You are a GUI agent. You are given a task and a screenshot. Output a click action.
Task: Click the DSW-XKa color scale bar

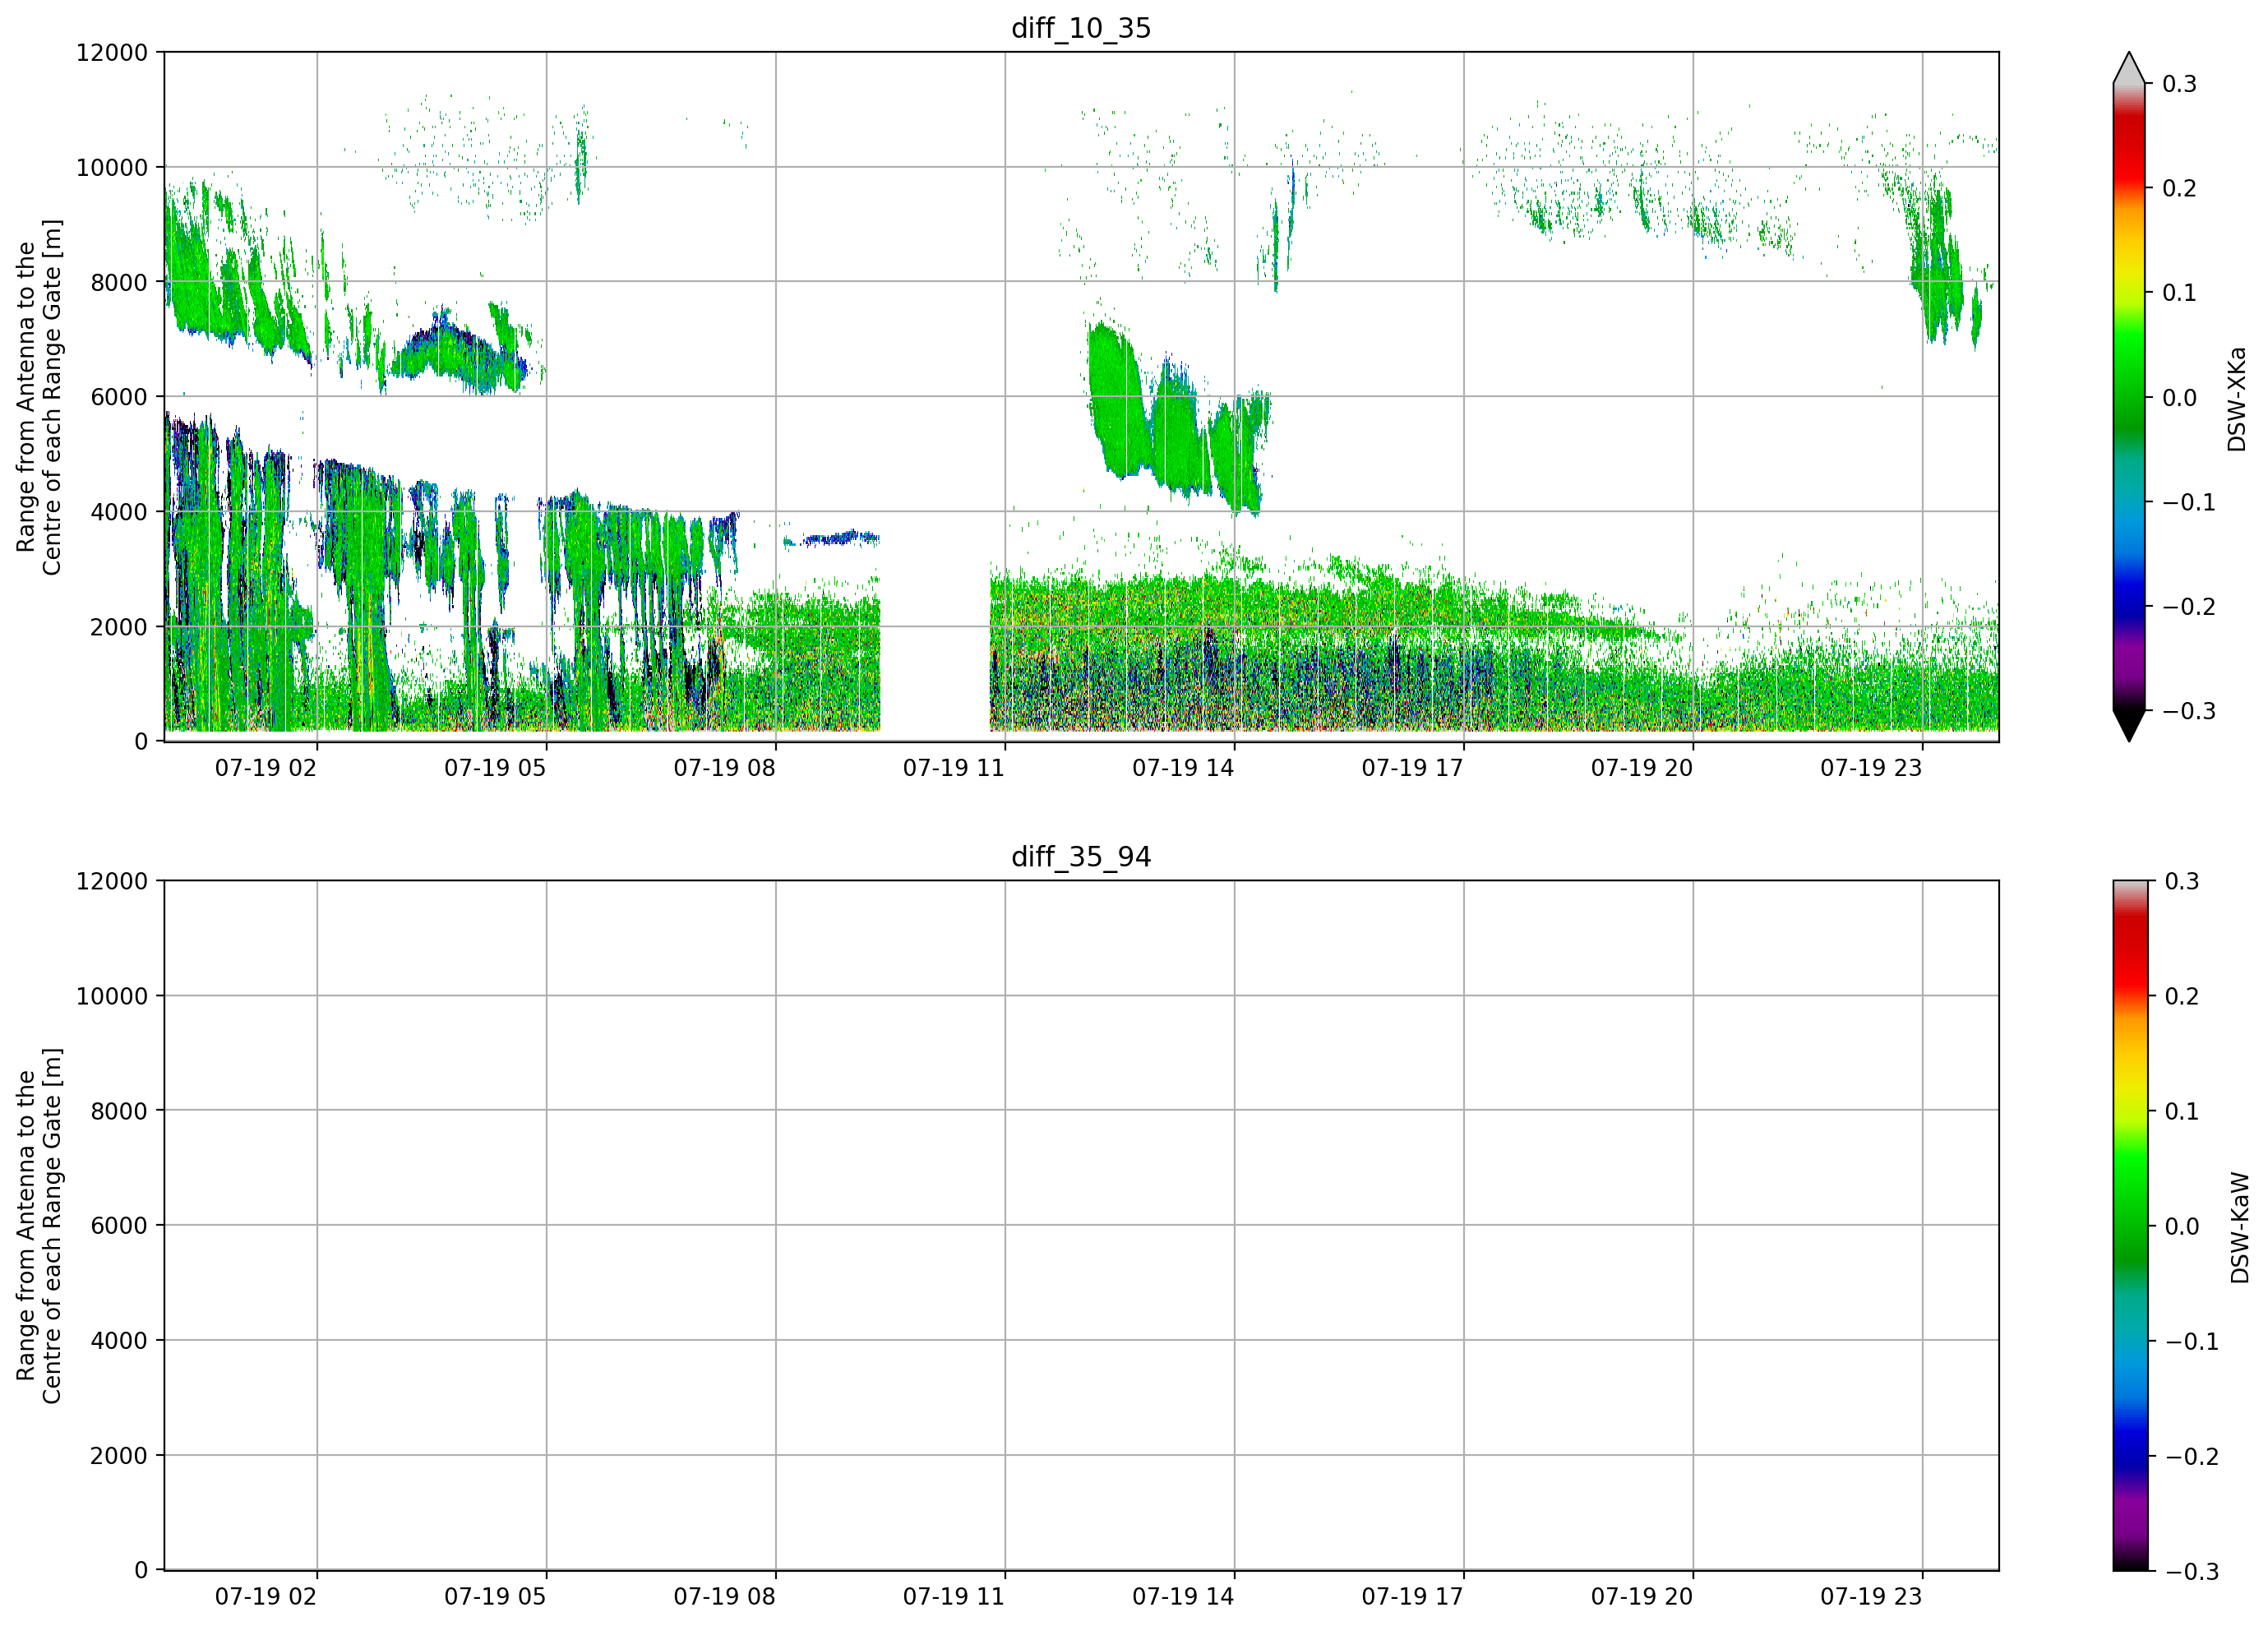(x=2129, y=397)
